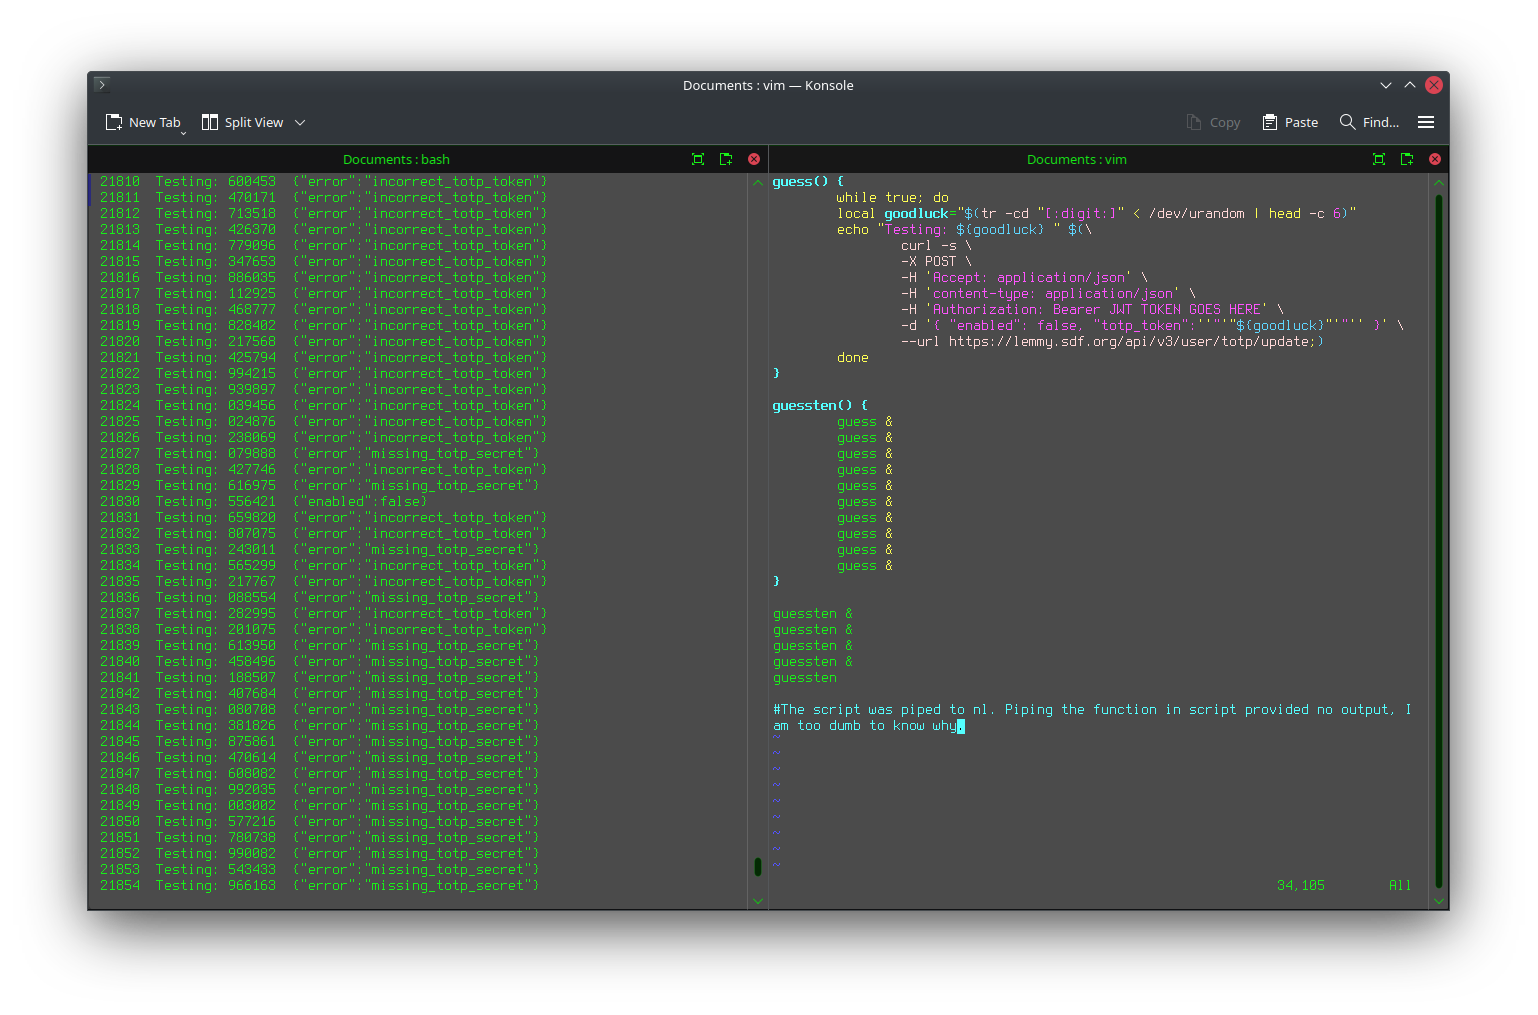This screenshot has height=1015, width=1538.
Task: Open a new tab in Konsole
Action: 143,122
